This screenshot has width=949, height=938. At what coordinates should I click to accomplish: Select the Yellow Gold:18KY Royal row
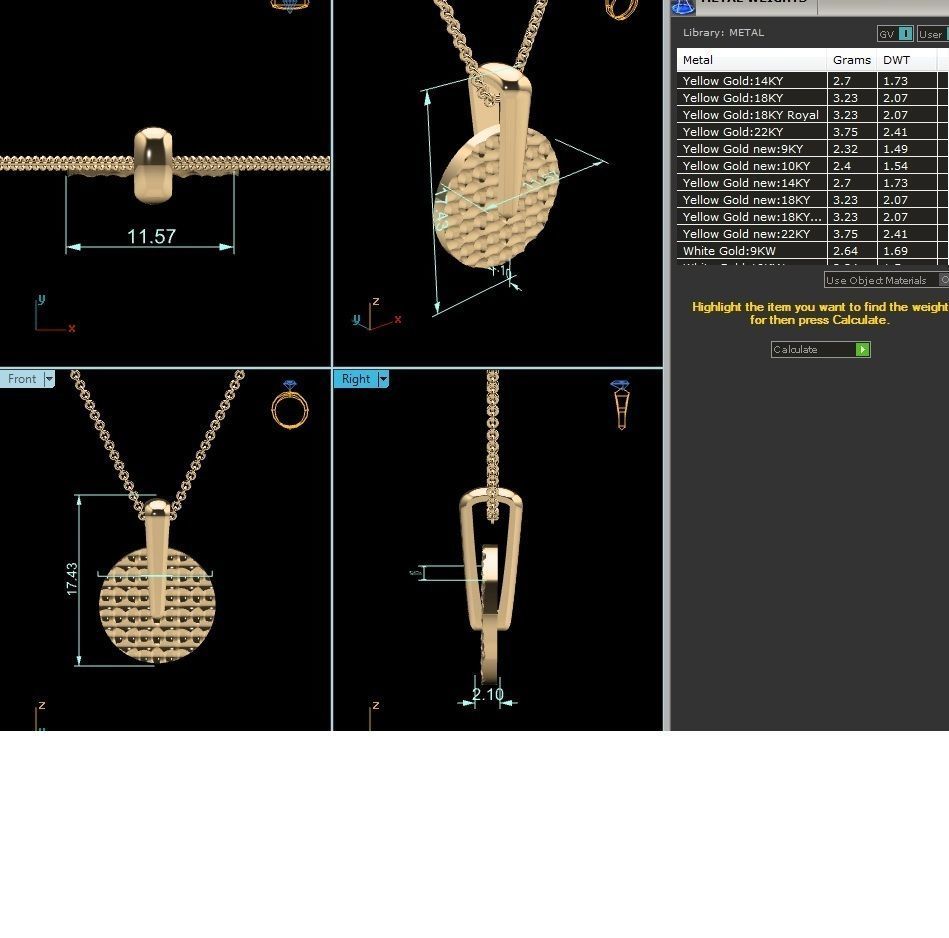pos(812,114)
